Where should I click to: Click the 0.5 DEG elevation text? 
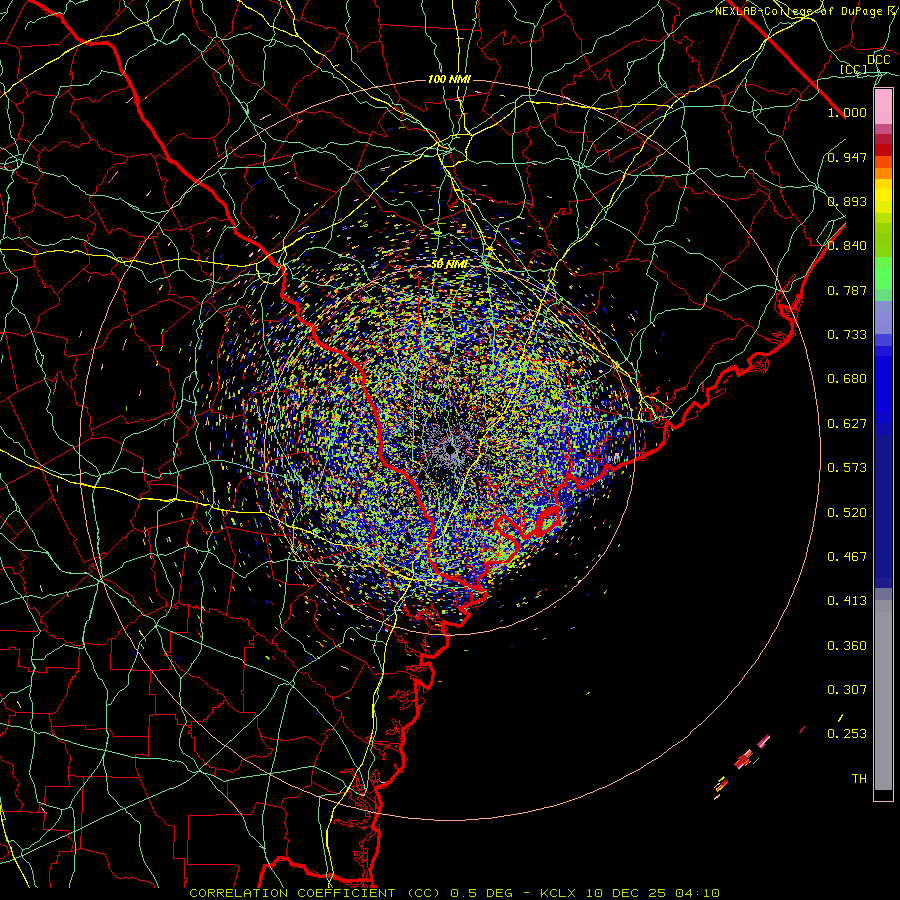[x=480, y=893]
